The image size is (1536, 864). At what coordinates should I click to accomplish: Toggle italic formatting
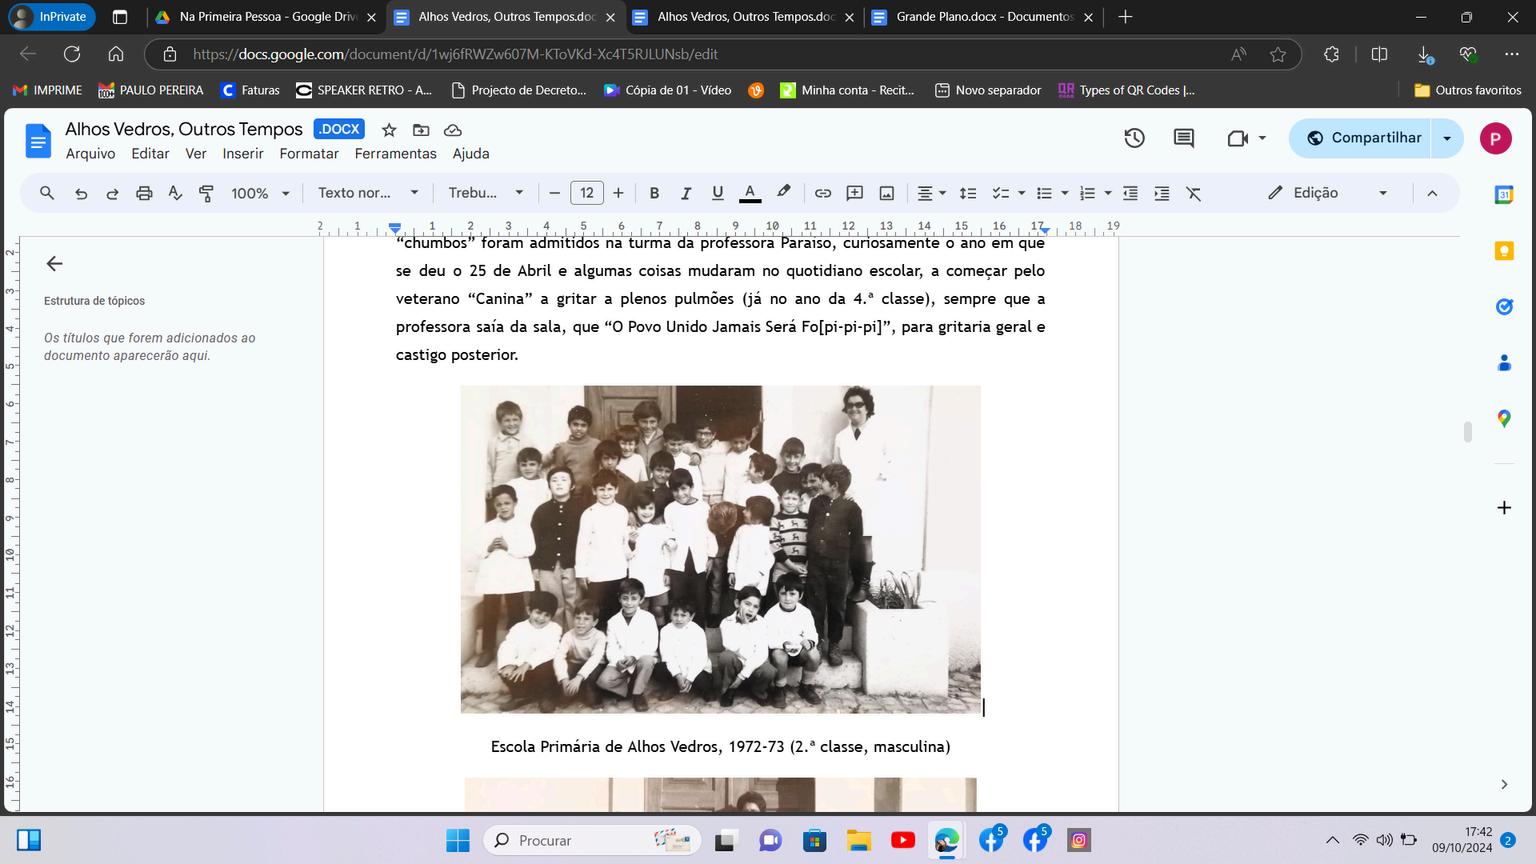(686, 193)
